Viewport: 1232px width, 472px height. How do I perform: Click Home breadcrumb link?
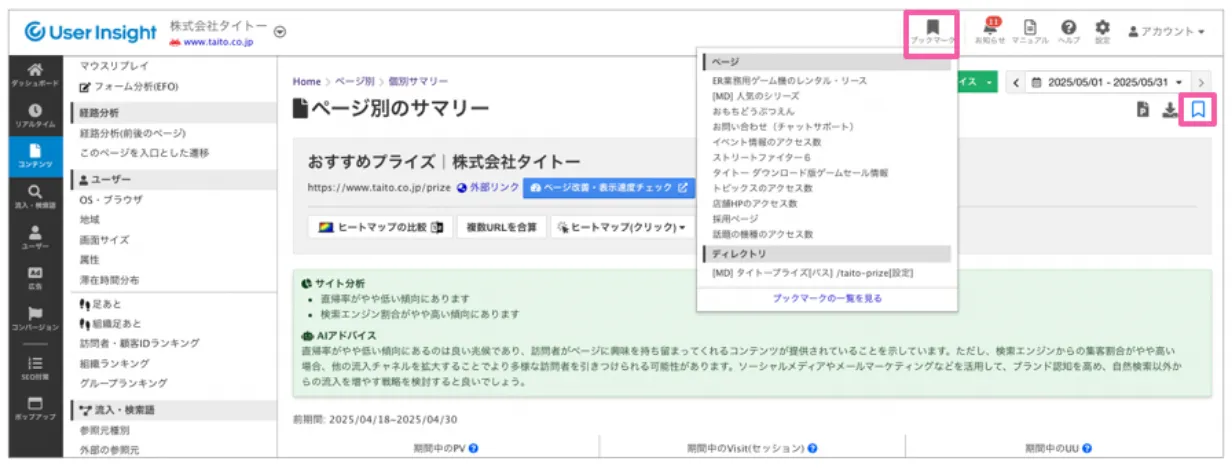point(307,81)
